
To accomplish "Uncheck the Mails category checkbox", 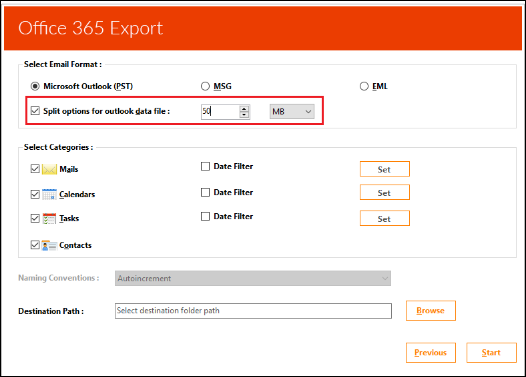I will [35, 169].
